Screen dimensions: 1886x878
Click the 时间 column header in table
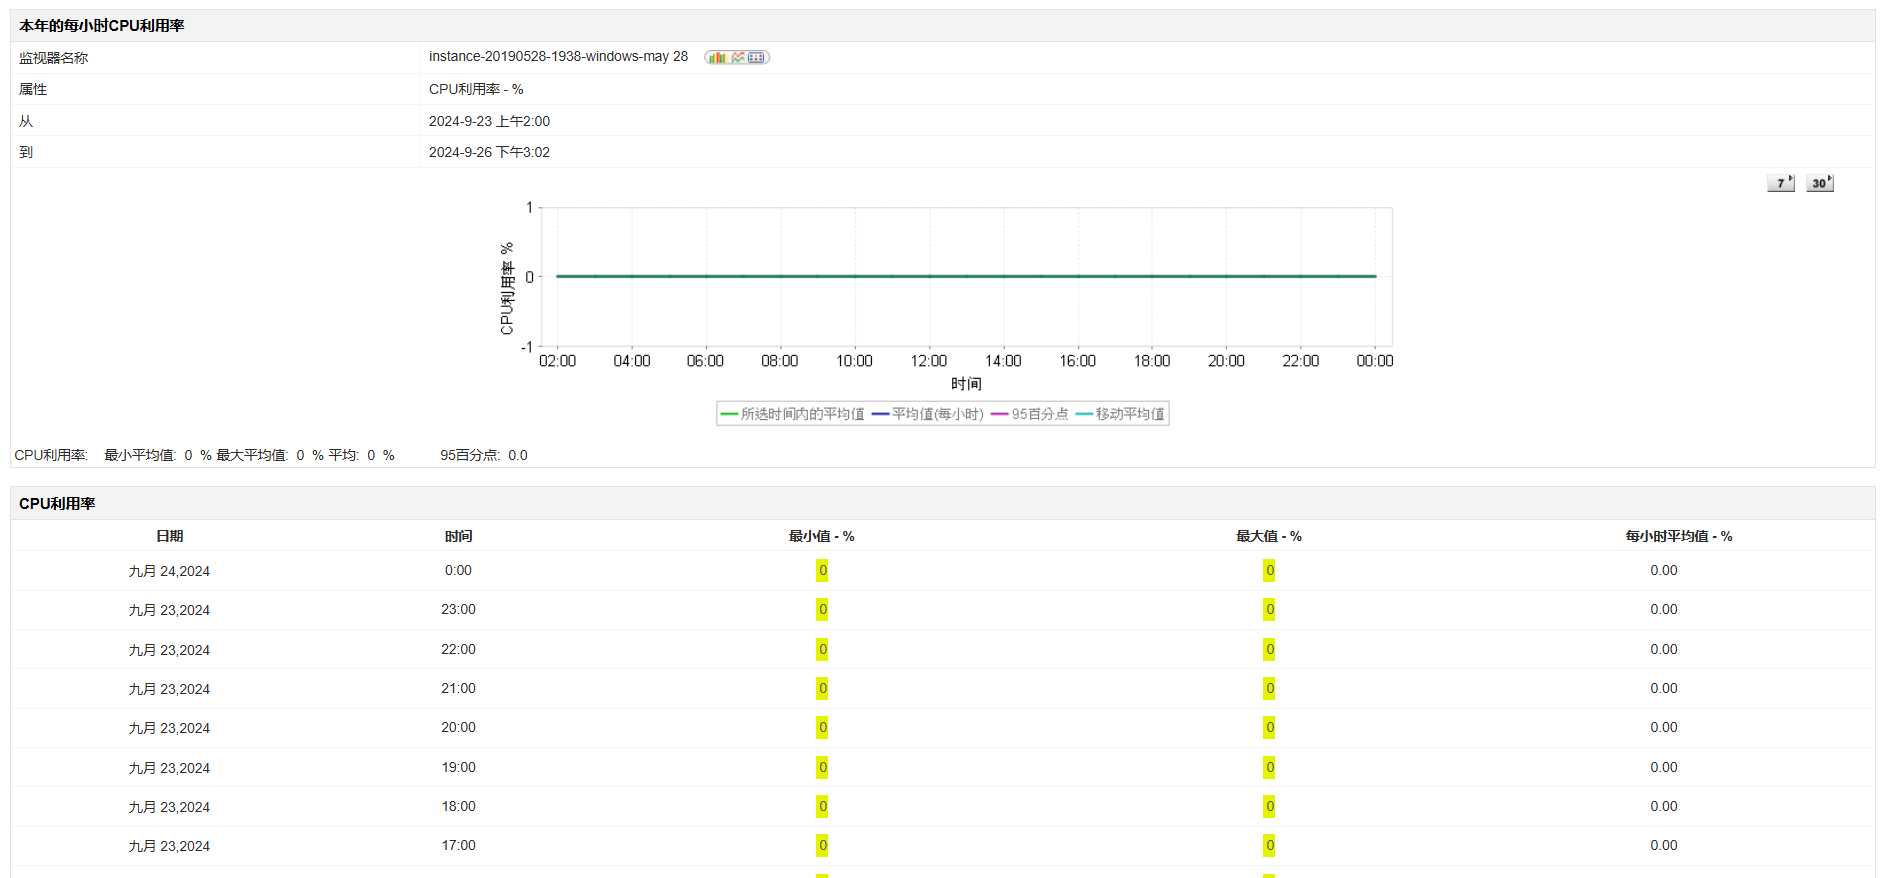click(458, 536)
